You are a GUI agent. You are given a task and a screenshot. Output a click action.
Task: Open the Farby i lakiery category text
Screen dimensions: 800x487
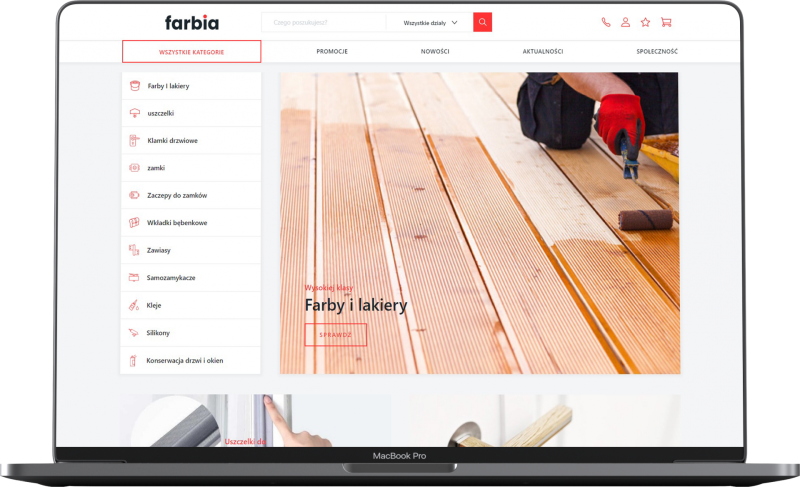tap(168, 86)
